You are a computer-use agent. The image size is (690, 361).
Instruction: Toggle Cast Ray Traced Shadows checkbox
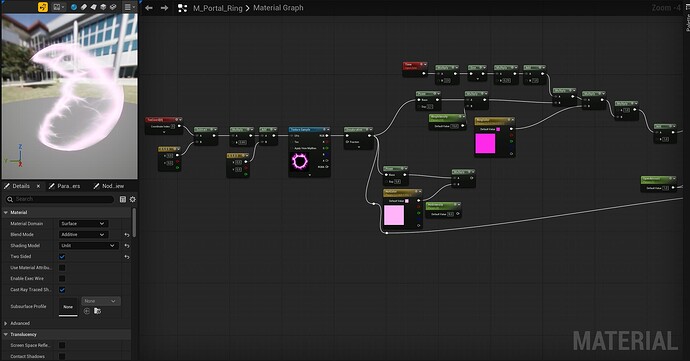click(62, 290)
